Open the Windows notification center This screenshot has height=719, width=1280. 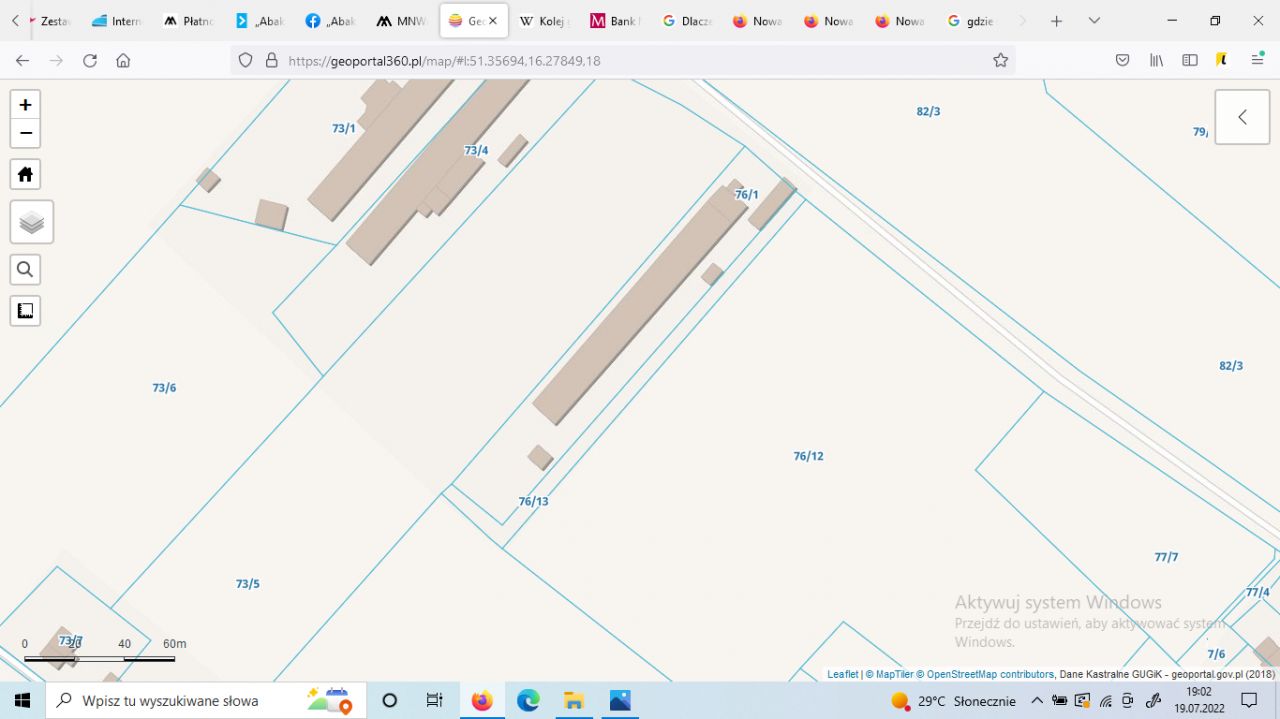coord(1249,701)
